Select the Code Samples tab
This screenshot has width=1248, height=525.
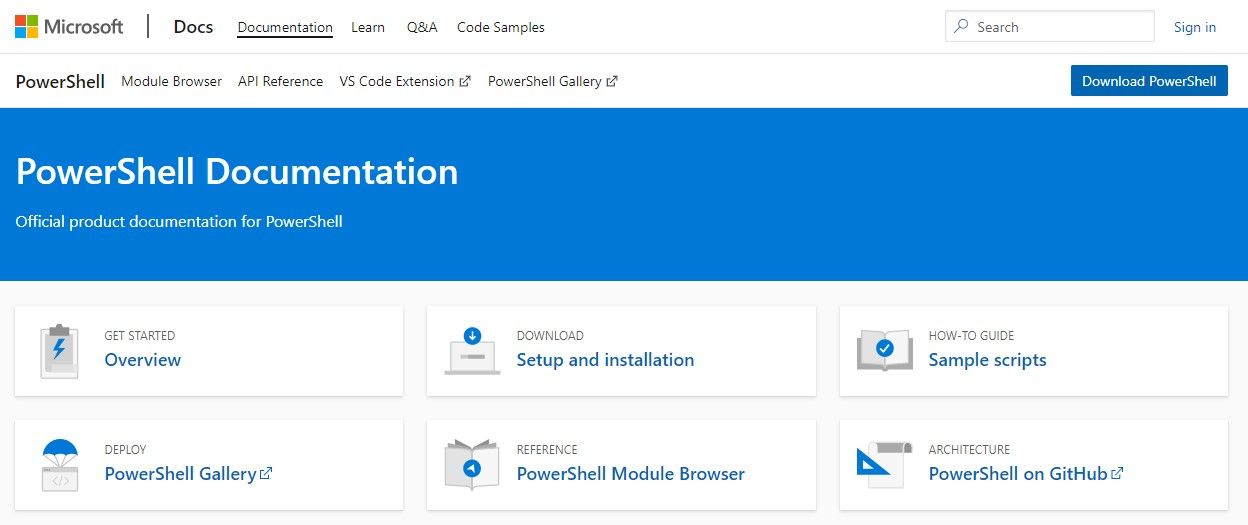click(501, 28)
